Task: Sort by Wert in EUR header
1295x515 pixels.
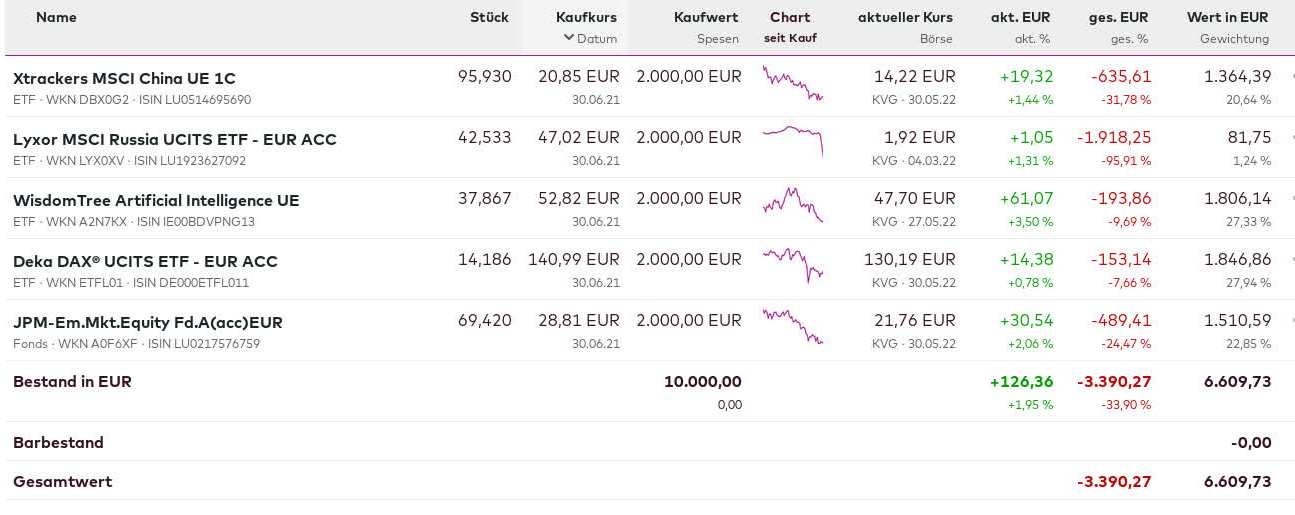Action: point(1227,17)
